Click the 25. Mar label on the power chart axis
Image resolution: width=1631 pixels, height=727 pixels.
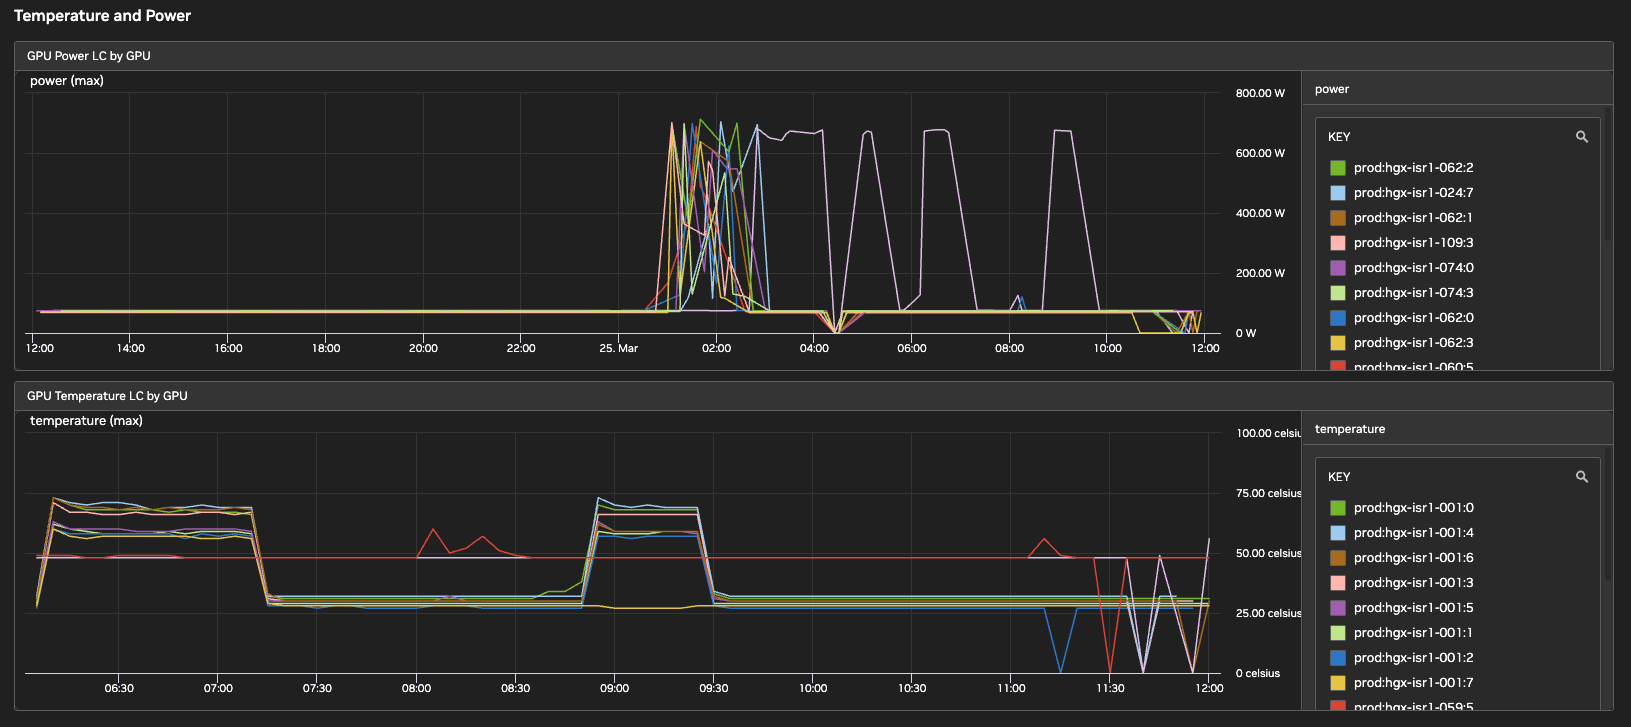[x=619, y=348]
